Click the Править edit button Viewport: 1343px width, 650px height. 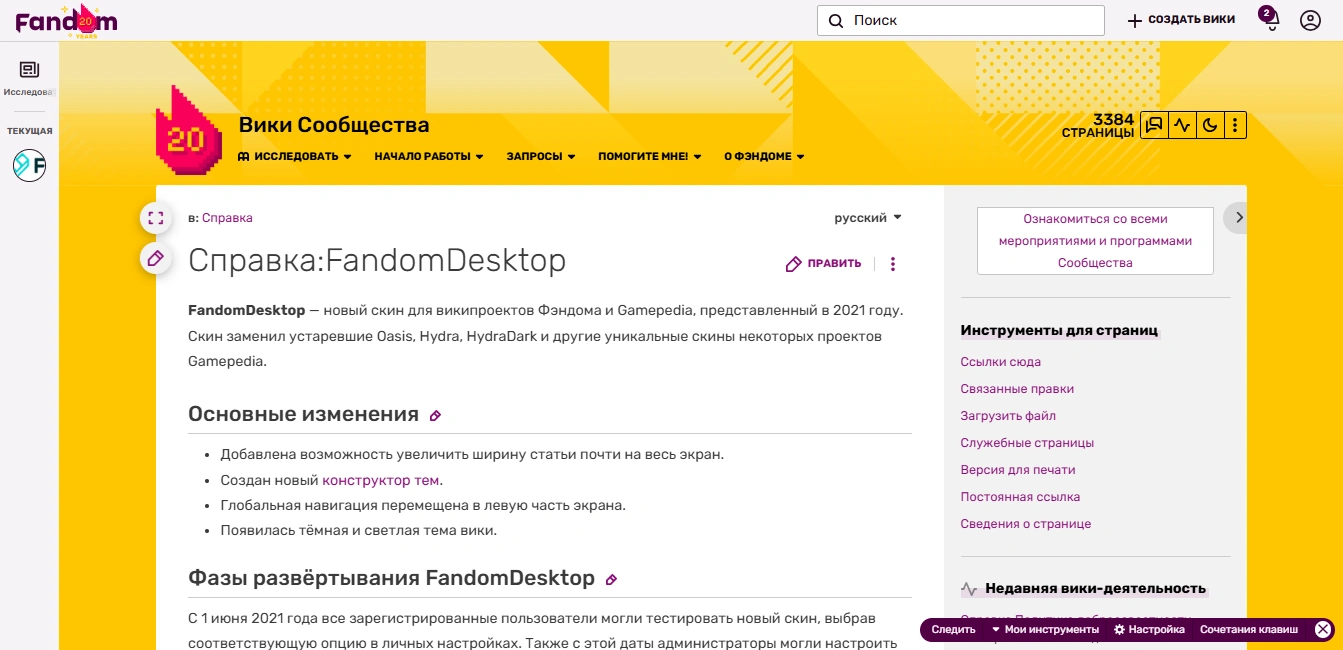824,264
